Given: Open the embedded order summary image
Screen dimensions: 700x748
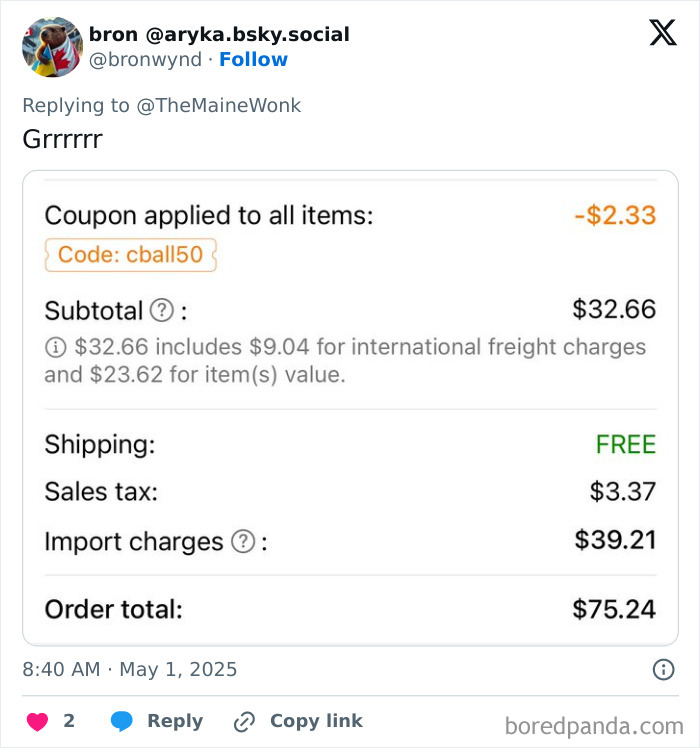Looking at the screenshot, I should pyautogui.click(x=350, y=408).
